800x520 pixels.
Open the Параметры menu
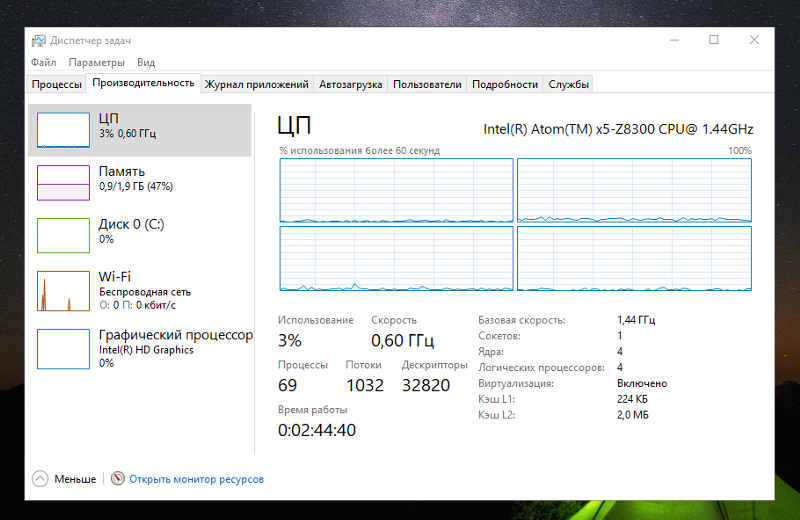[x=96, y=62]
